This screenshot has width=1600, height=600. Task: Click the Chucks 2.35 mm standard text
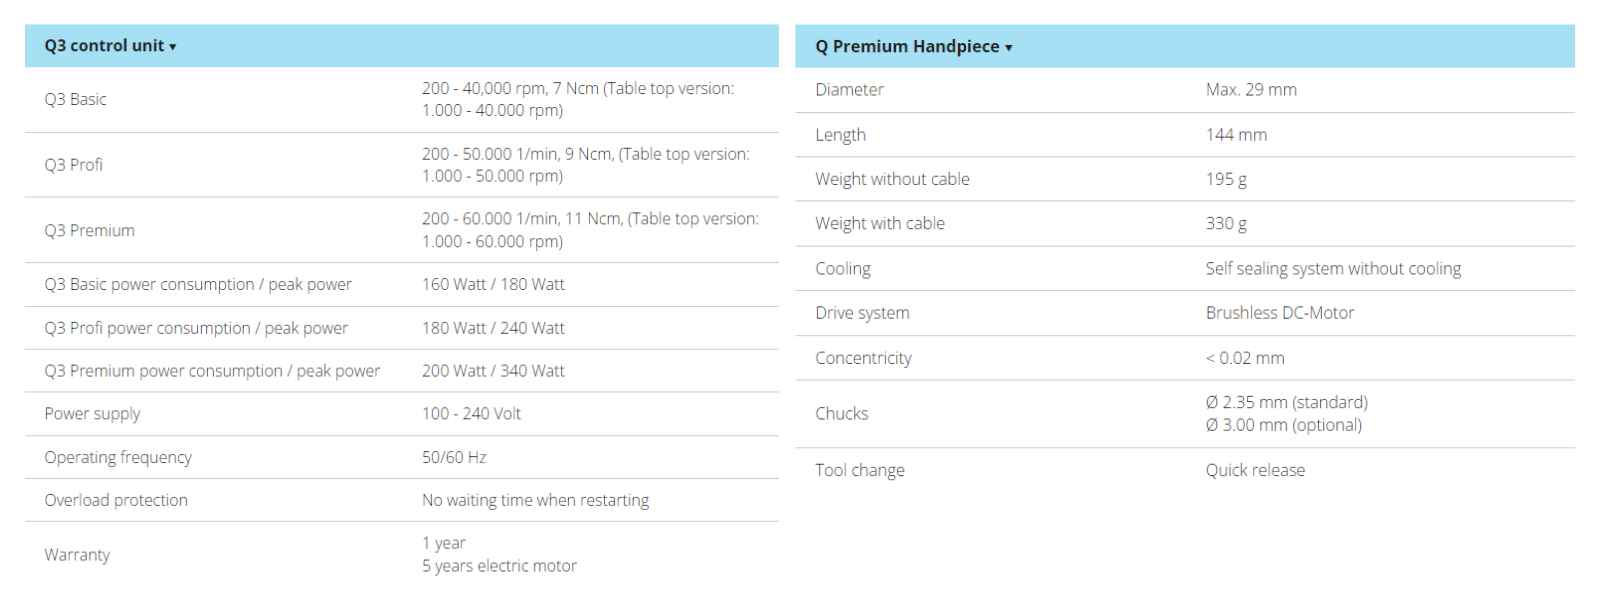pyautogui.click(x=1287, y=402)
